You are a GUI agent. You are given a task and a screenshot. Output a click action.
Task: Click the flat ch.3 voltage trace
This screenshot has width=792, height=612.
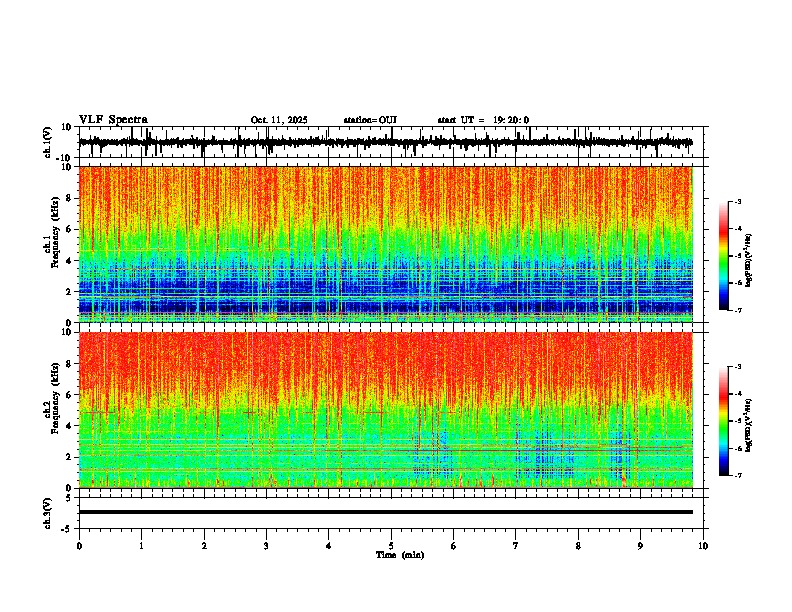[x=385, y=512]
